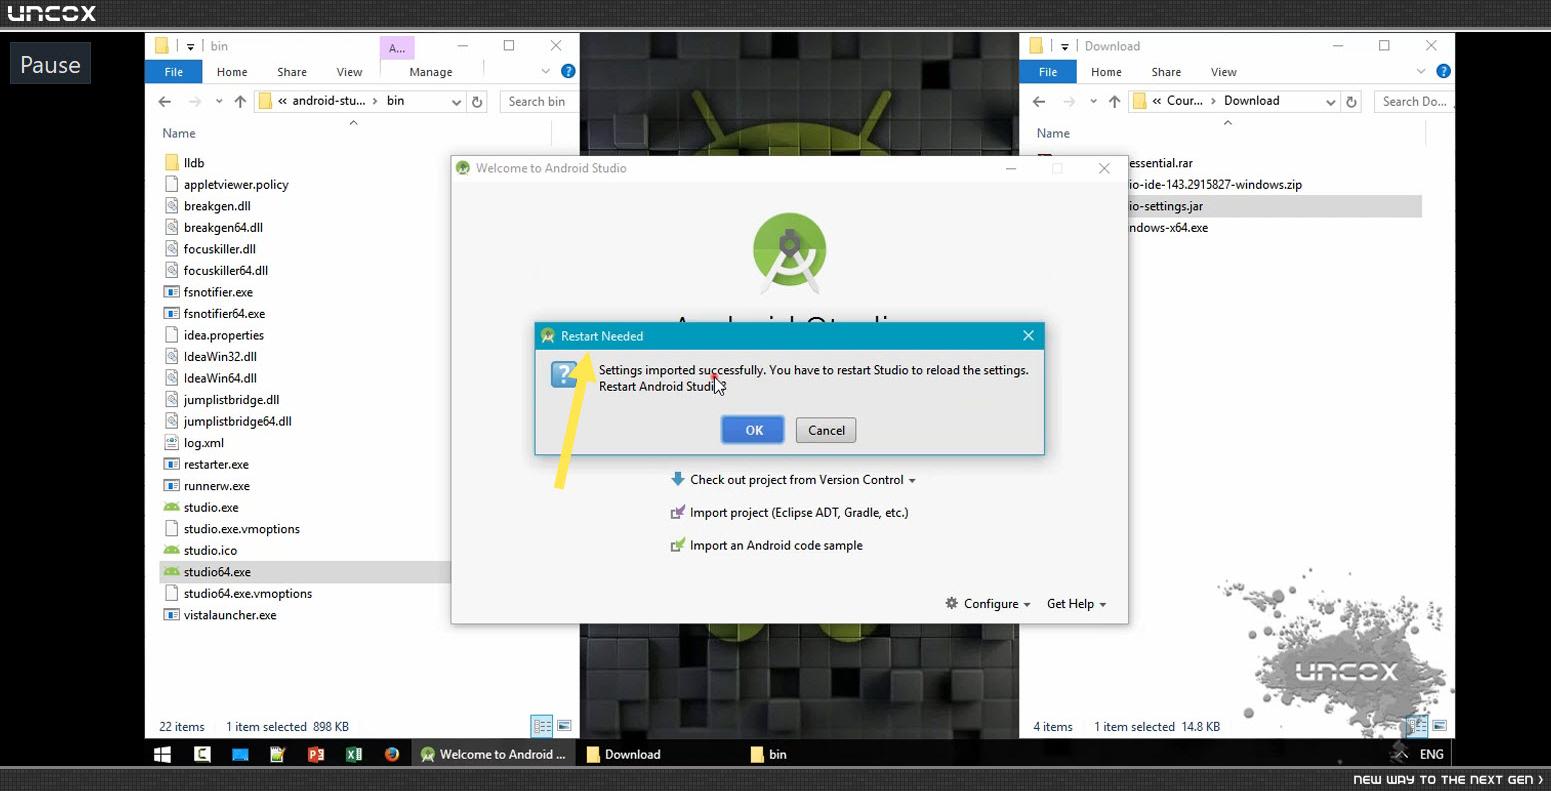Open Share tab in Download window
This screenshot has width=1551, height=791.
coord(1166,72)
